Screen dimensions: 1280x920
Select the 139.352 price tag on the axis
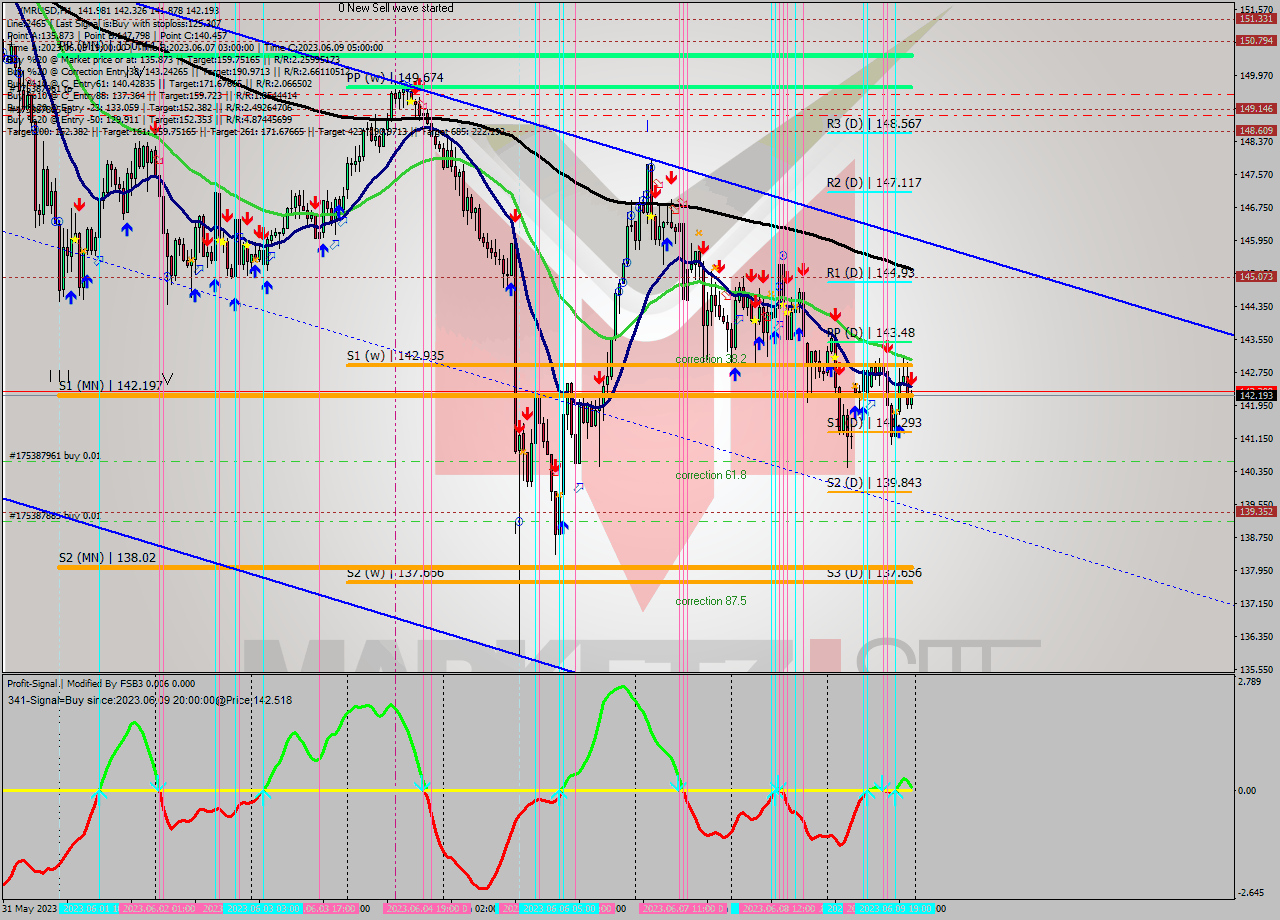point(1255,512)
